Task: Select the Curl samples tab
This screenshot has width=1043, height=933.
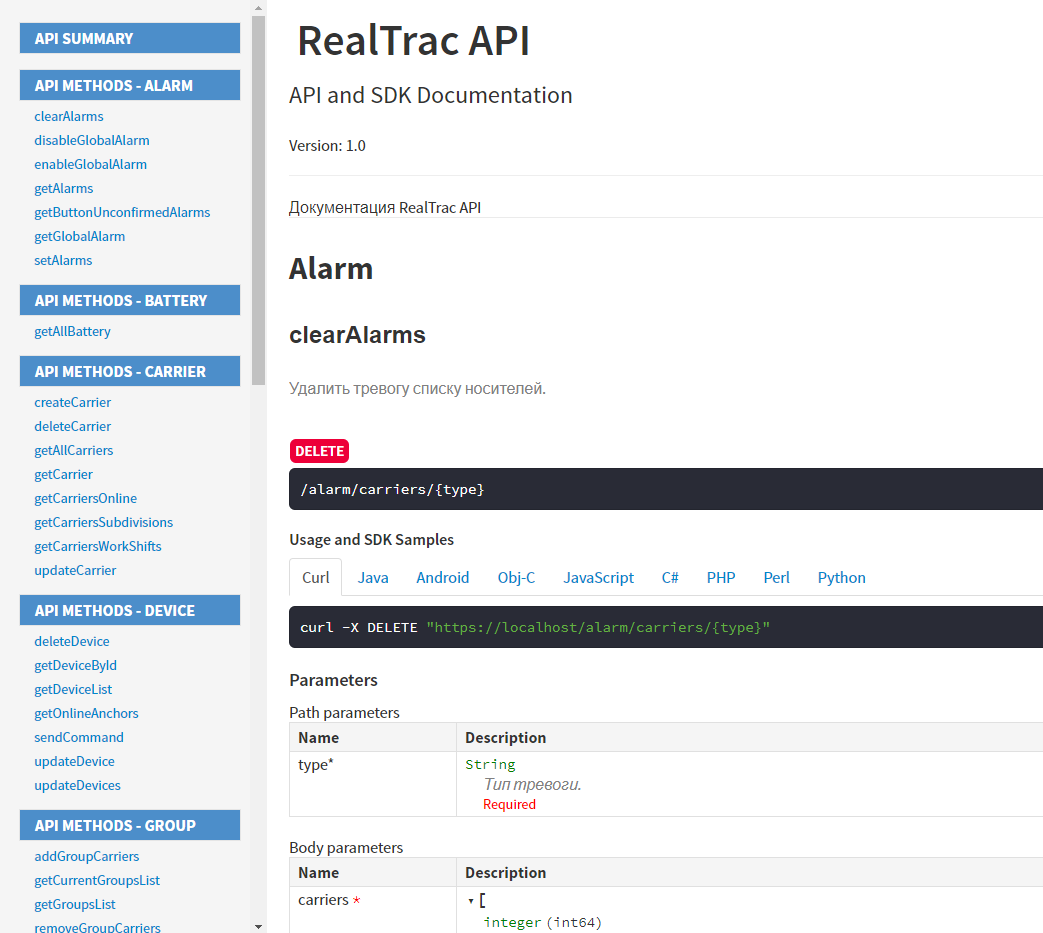Action: point(315,577)
